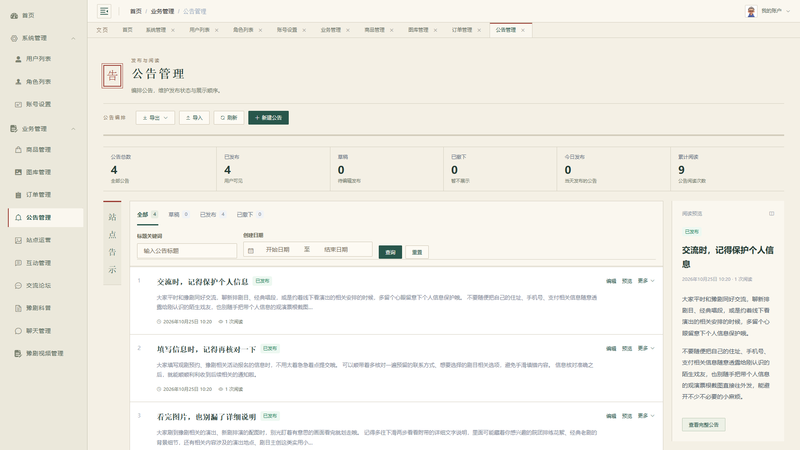800x450 pixels.
Task: Click the expand icon in 阅读预览 panel
Action: [771, 214]
